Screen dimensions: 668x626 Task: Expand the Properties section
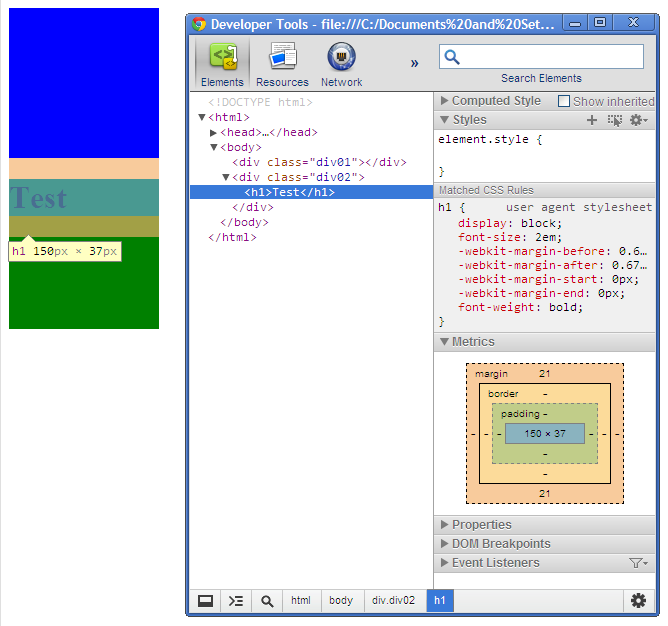444,525
